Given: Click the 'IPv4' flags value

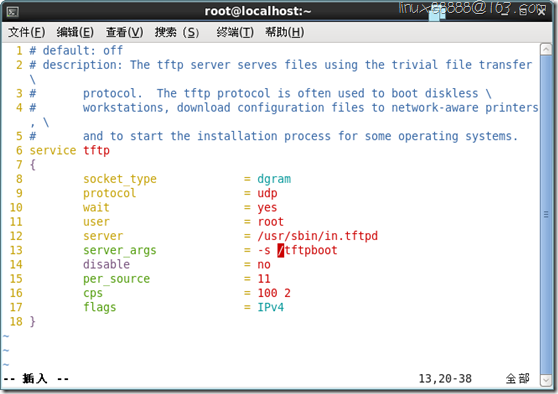Looking at the screenshot, I should [271, 307].
